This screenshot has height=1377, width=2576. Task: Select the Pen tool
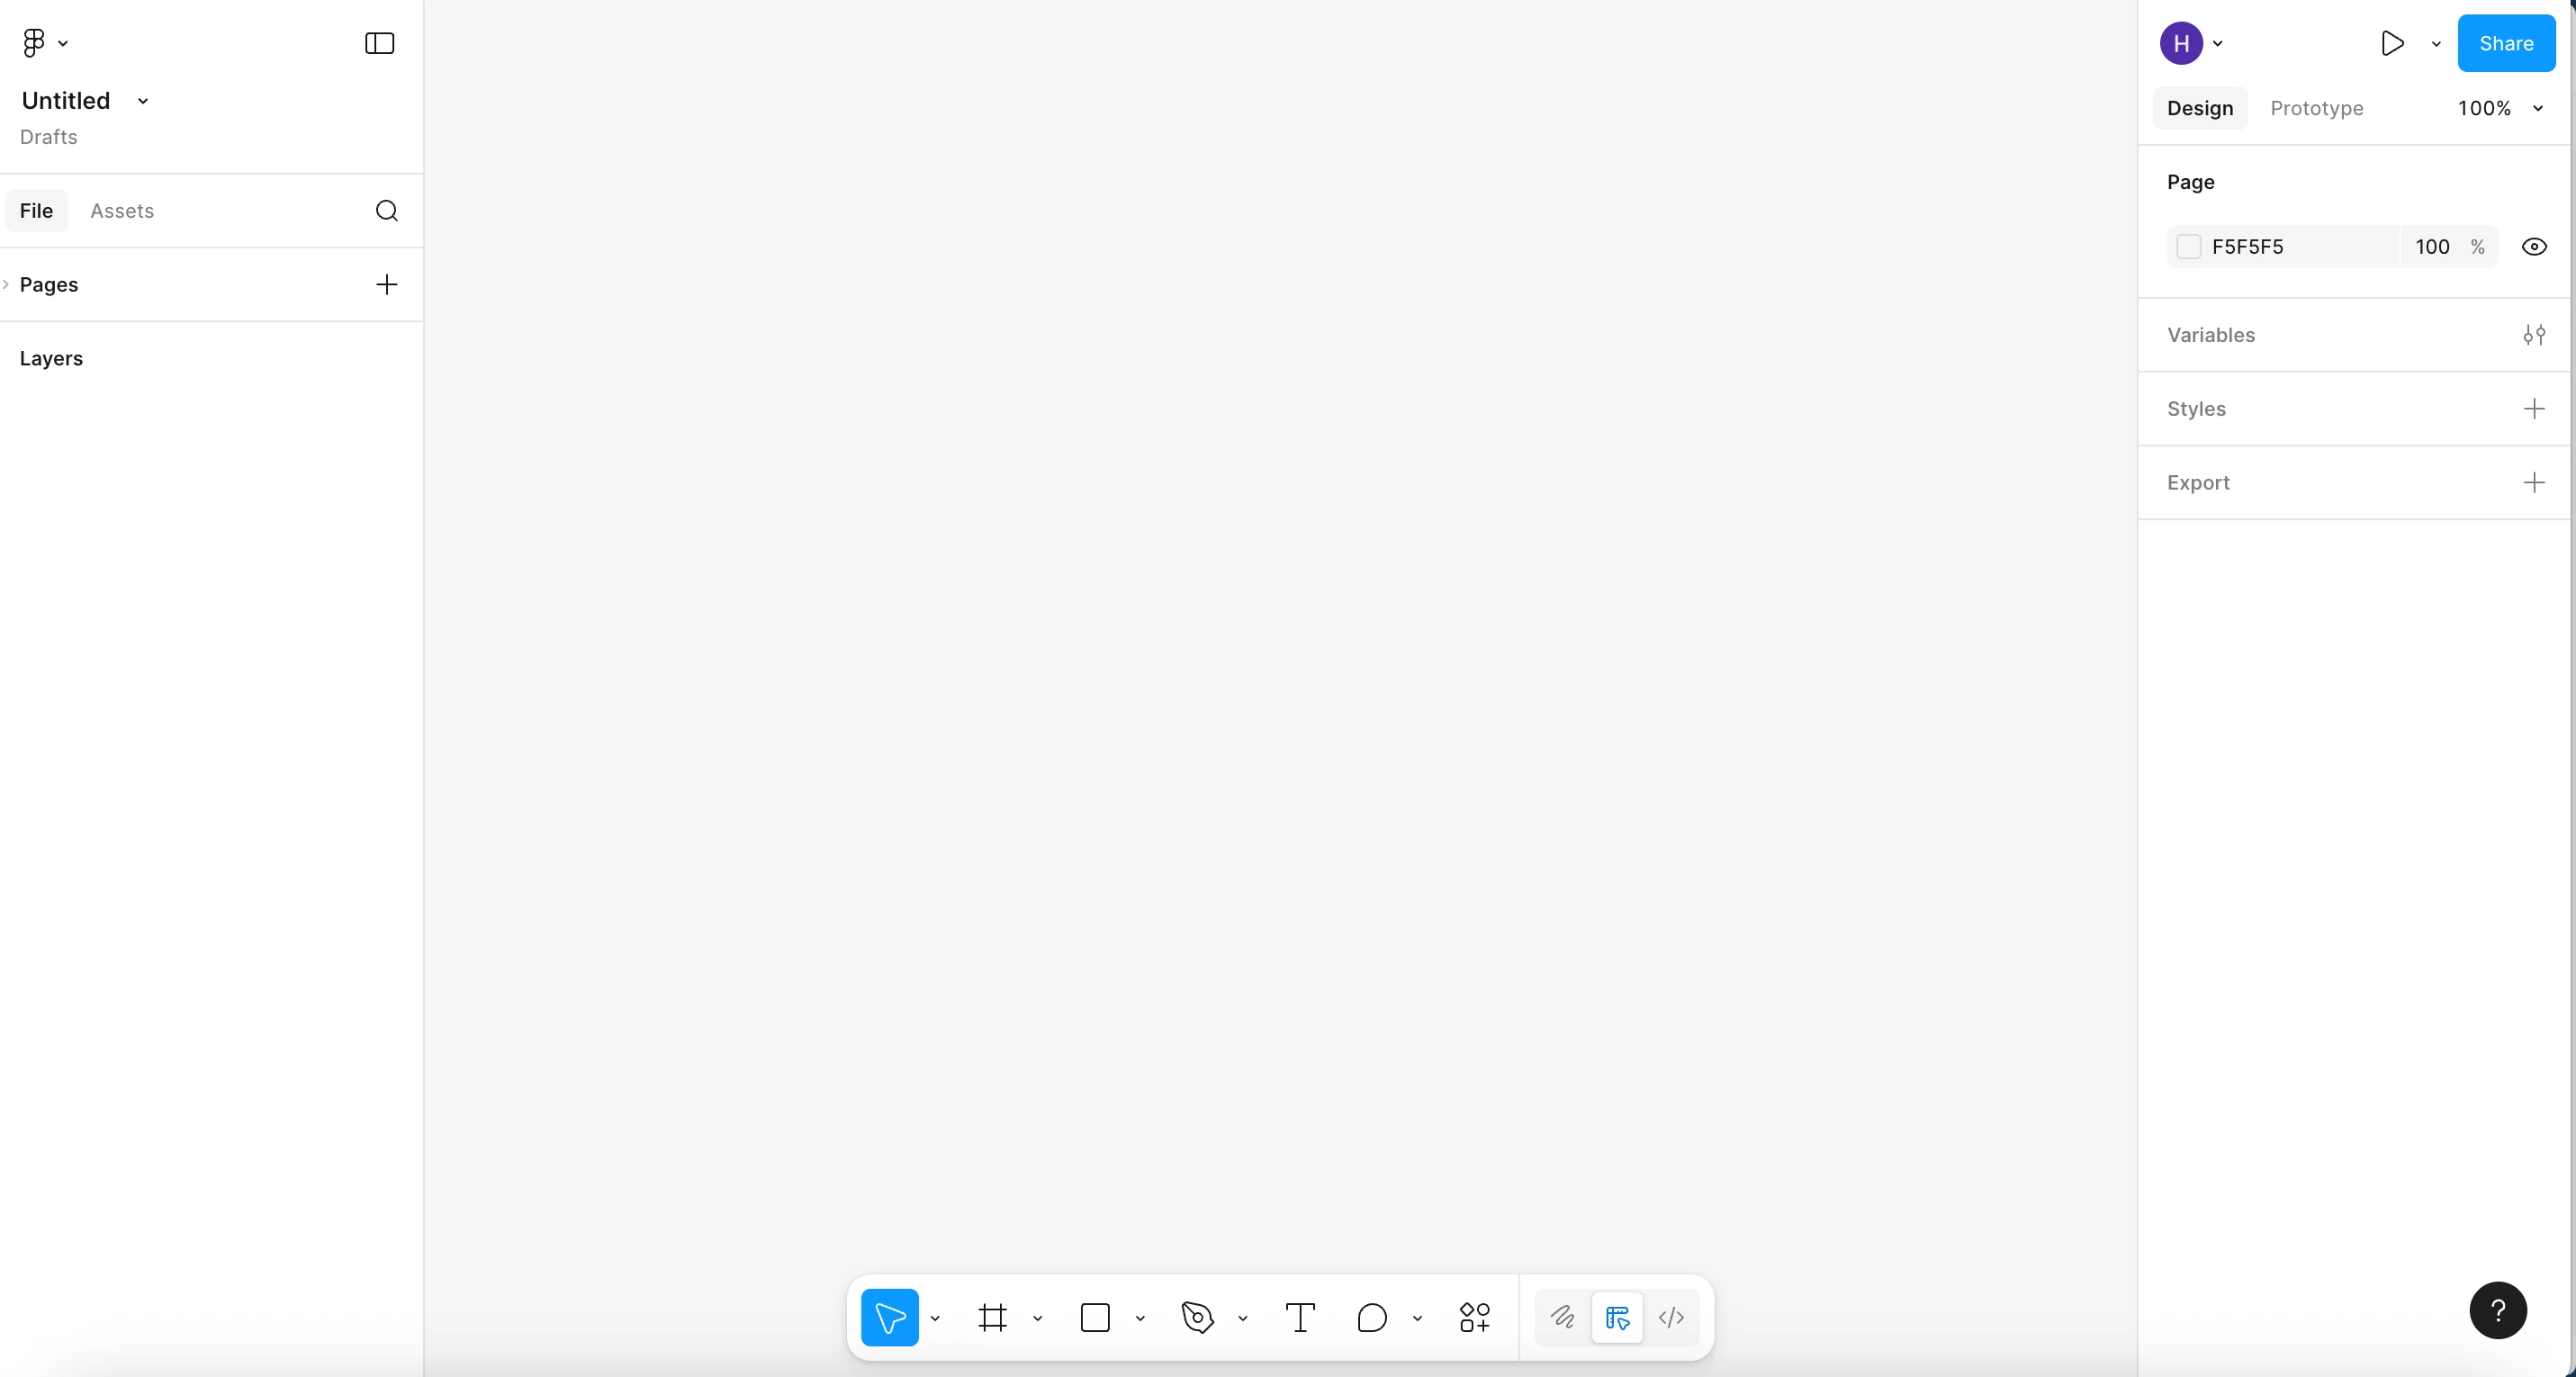click(x=1197, y=1318)
